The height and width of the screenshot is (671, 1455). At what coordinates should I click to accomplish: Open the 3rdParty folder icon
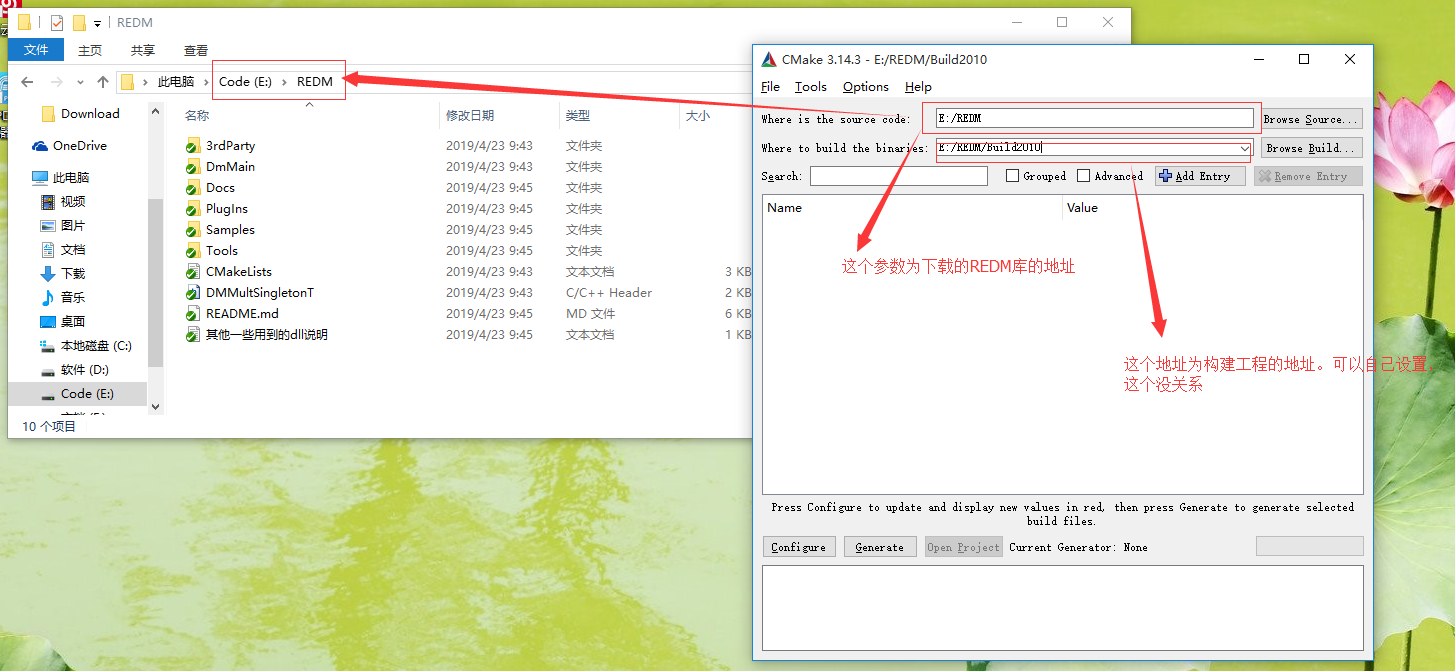[193, 145]
